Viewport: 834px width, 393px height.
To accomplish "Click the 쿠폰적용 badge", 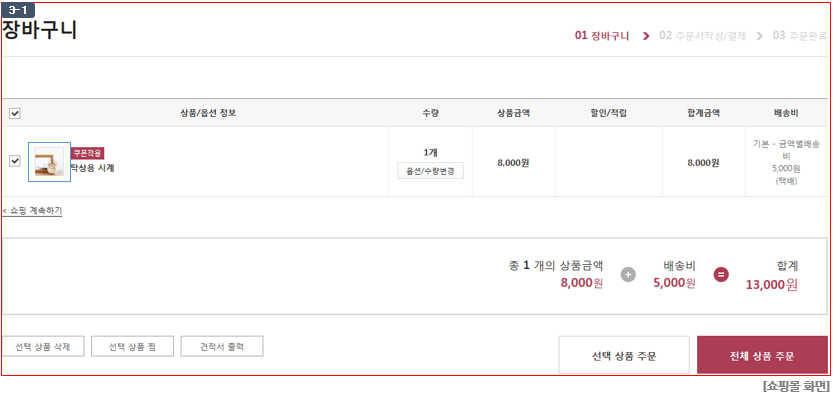I will click(x=88, y=153).
